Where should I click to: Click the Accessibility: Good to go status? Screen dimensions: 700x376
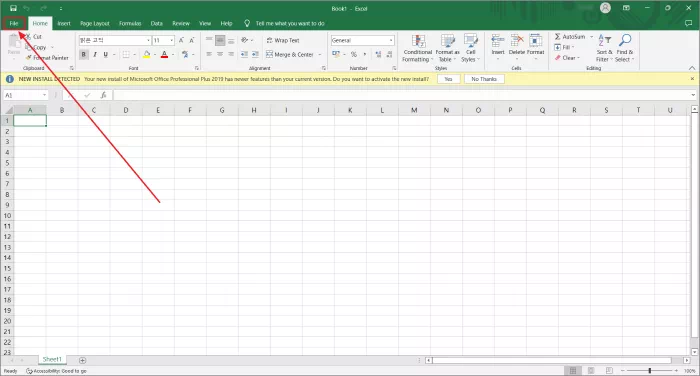[x=57, y=371]
